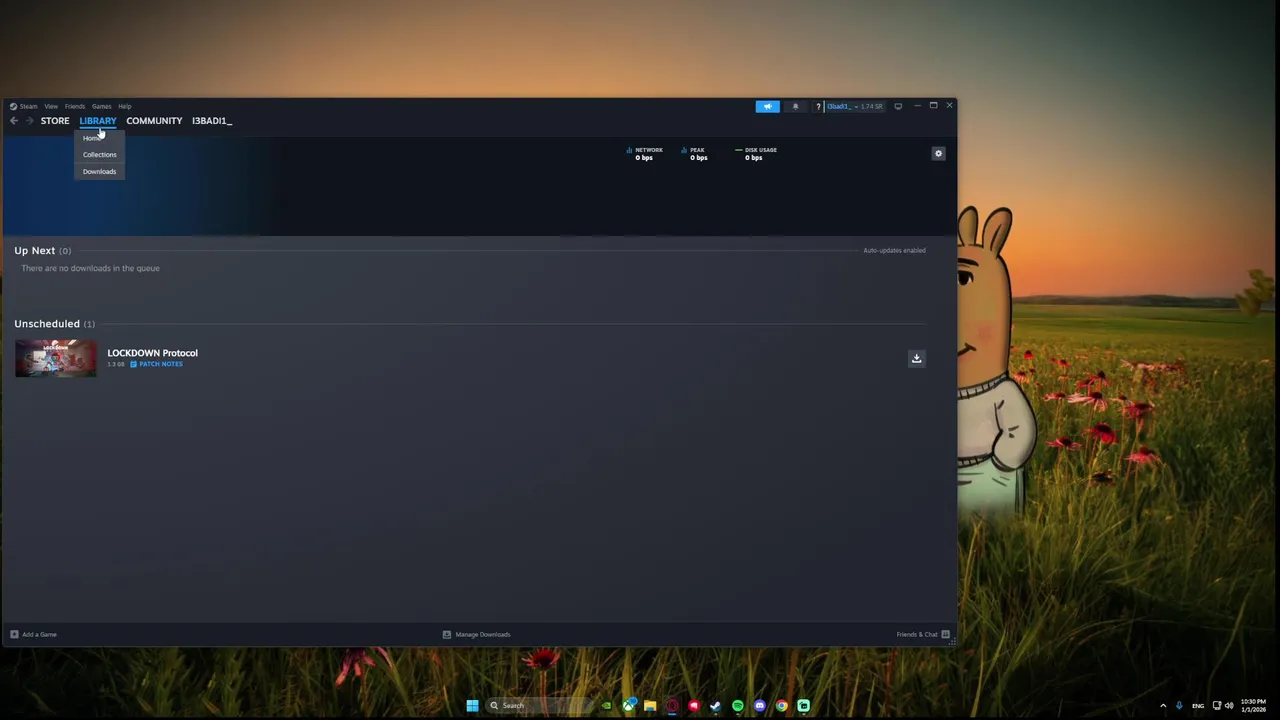Click the Auto-updates enabled label
The height and width of the screenshot is (720, 1280).
click(894, 250)
